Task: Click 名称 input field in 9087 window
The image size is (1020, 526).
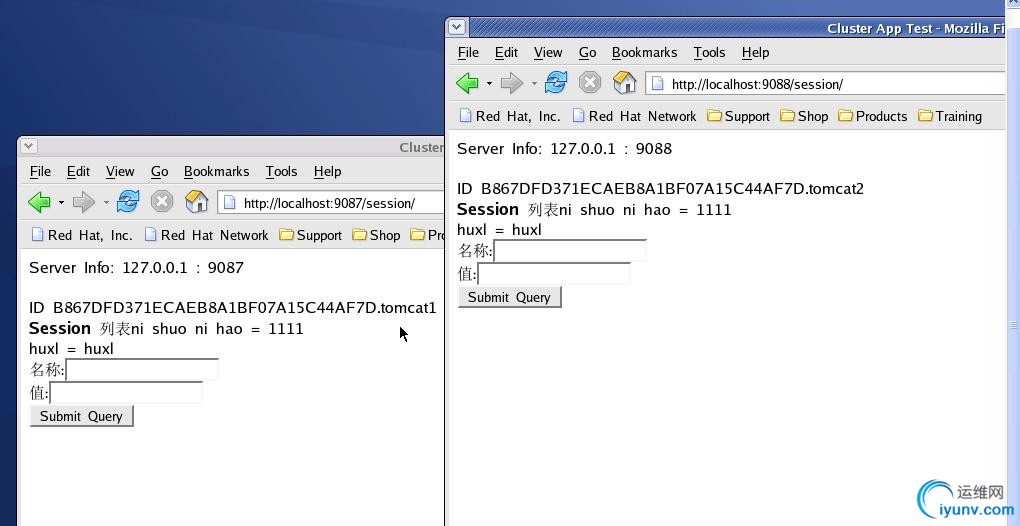Action: [142, 369]
